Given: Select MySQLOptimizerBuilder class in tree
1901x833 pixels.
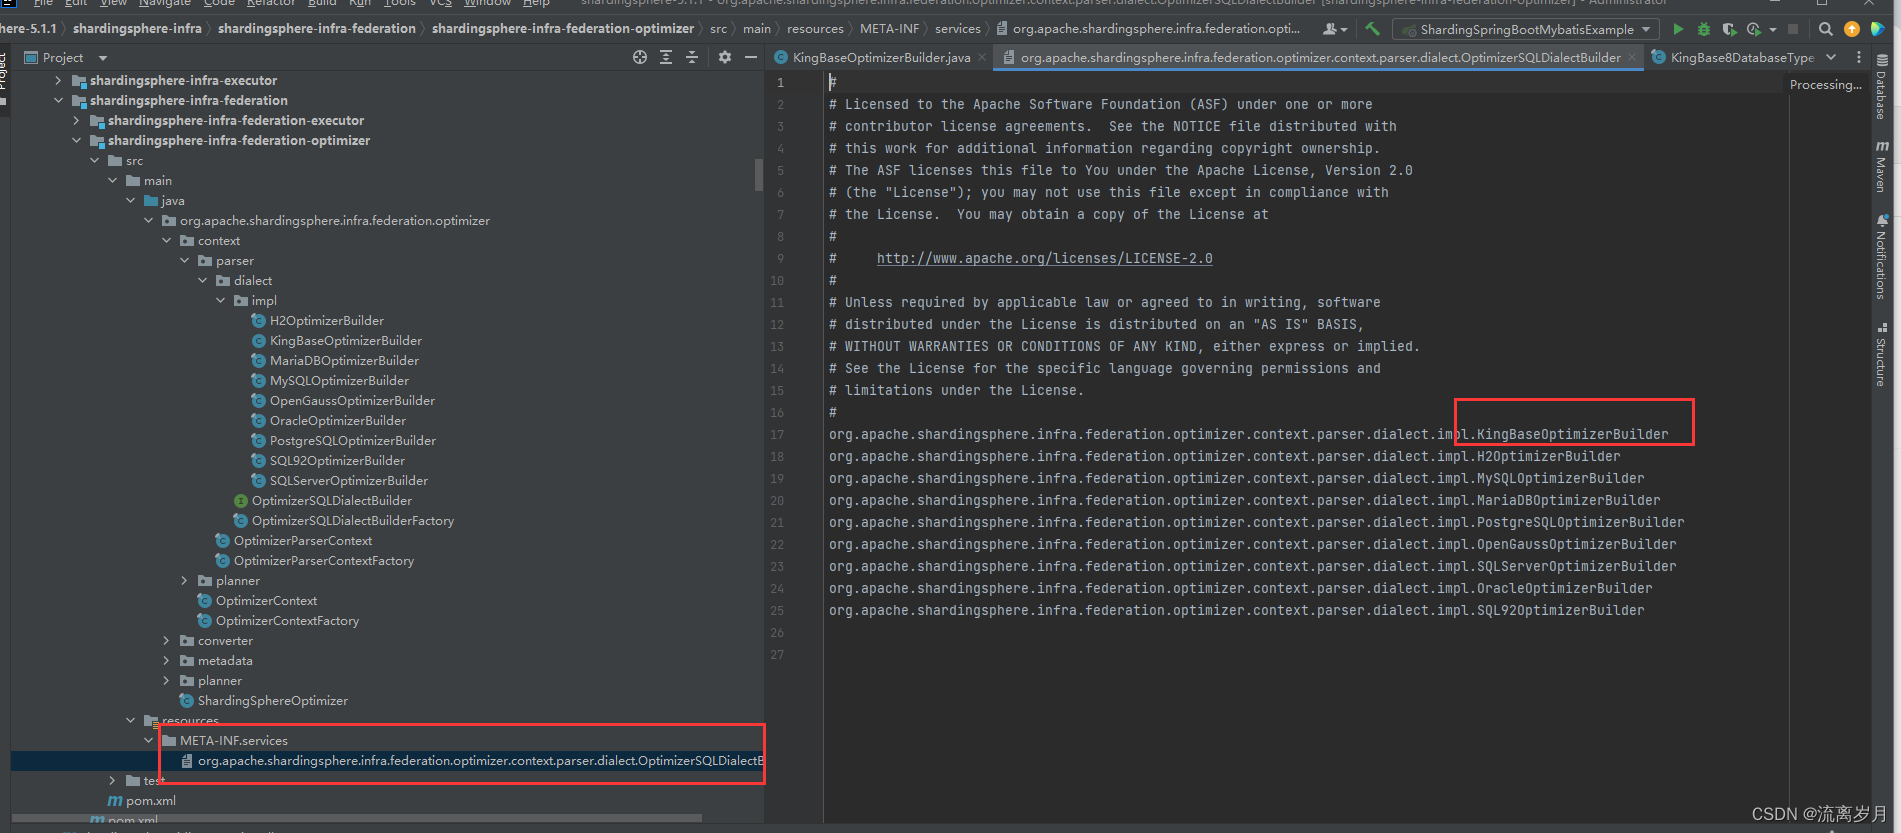Looking at the screenshot, I should coord(330,380).
